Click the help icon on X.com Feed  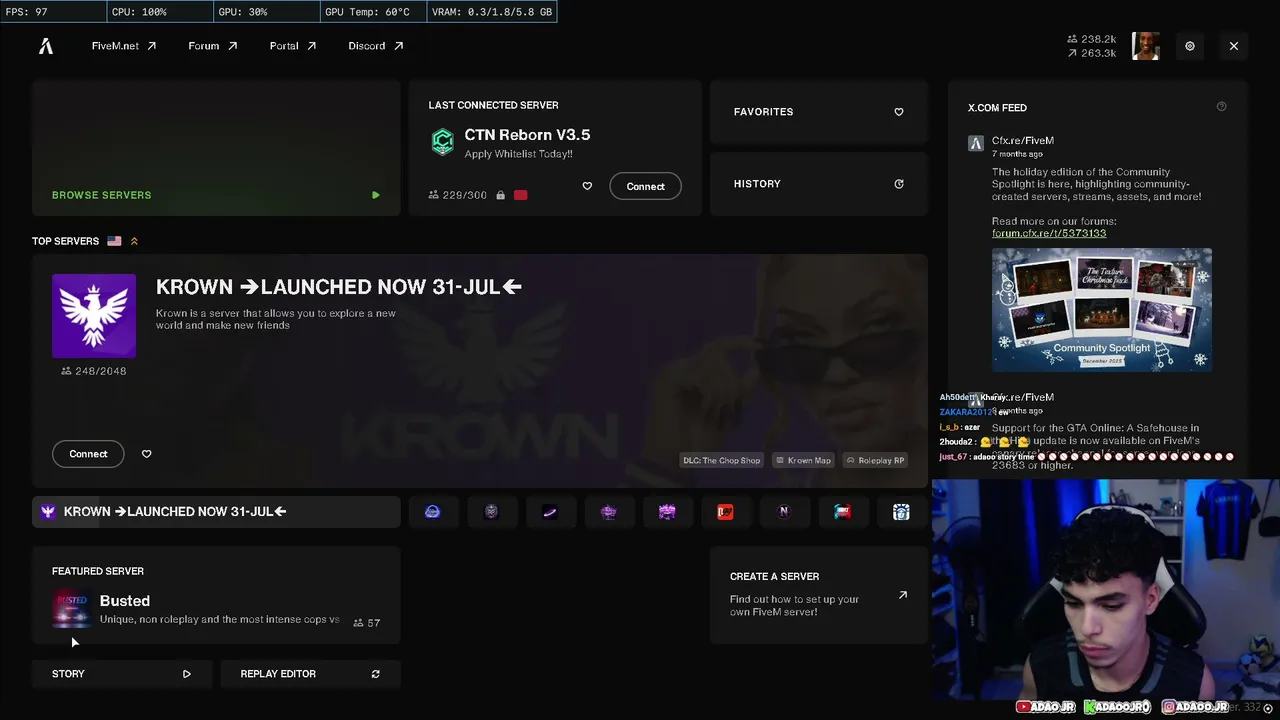click(x=1221, y=107)
